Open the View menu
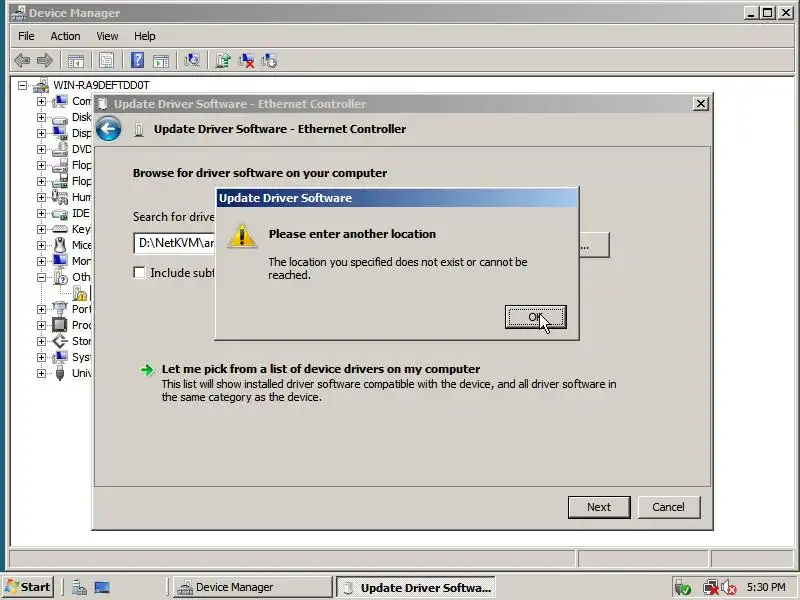This screenshot has height=600, width=800. tap(107, 36)
